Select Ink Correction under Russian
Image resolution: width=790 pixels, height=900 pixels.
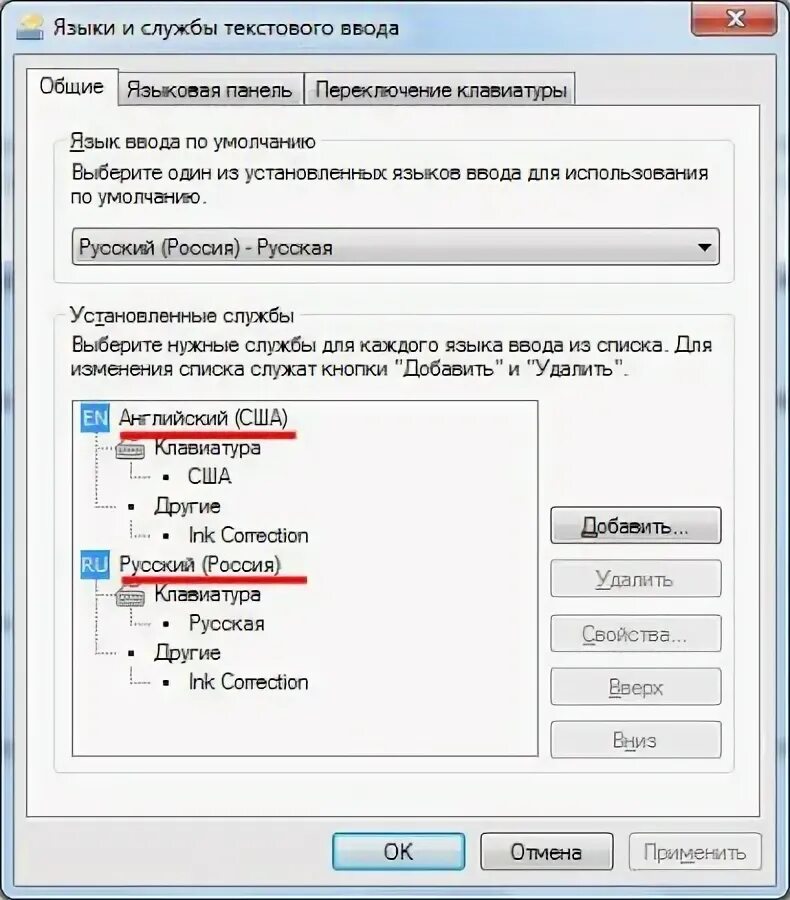[x=249, y=682]
